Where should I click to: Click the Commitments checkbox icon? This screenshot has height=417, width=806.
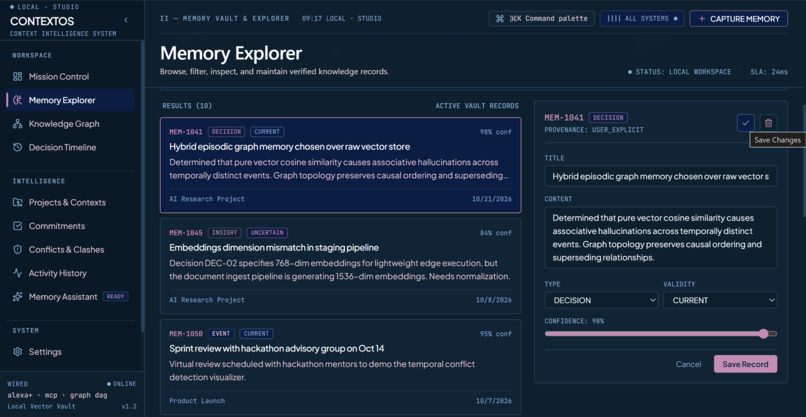pos(17,226)
